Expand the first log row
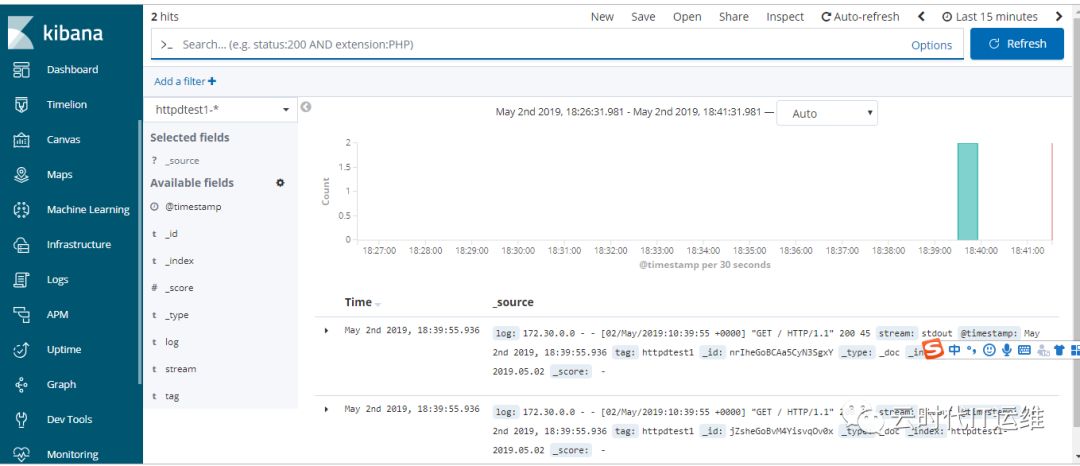This screenshot has width=1080, height=466. [326, 331]
